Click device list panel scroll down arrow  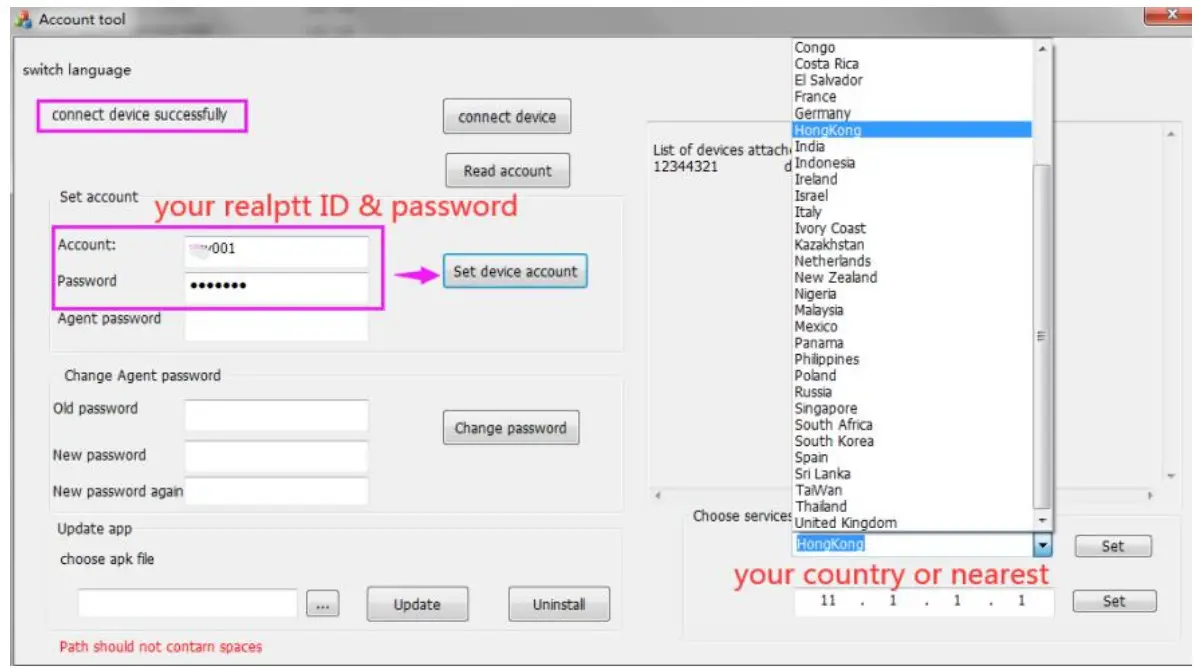pyautogui.click(x=1171, y=476)
